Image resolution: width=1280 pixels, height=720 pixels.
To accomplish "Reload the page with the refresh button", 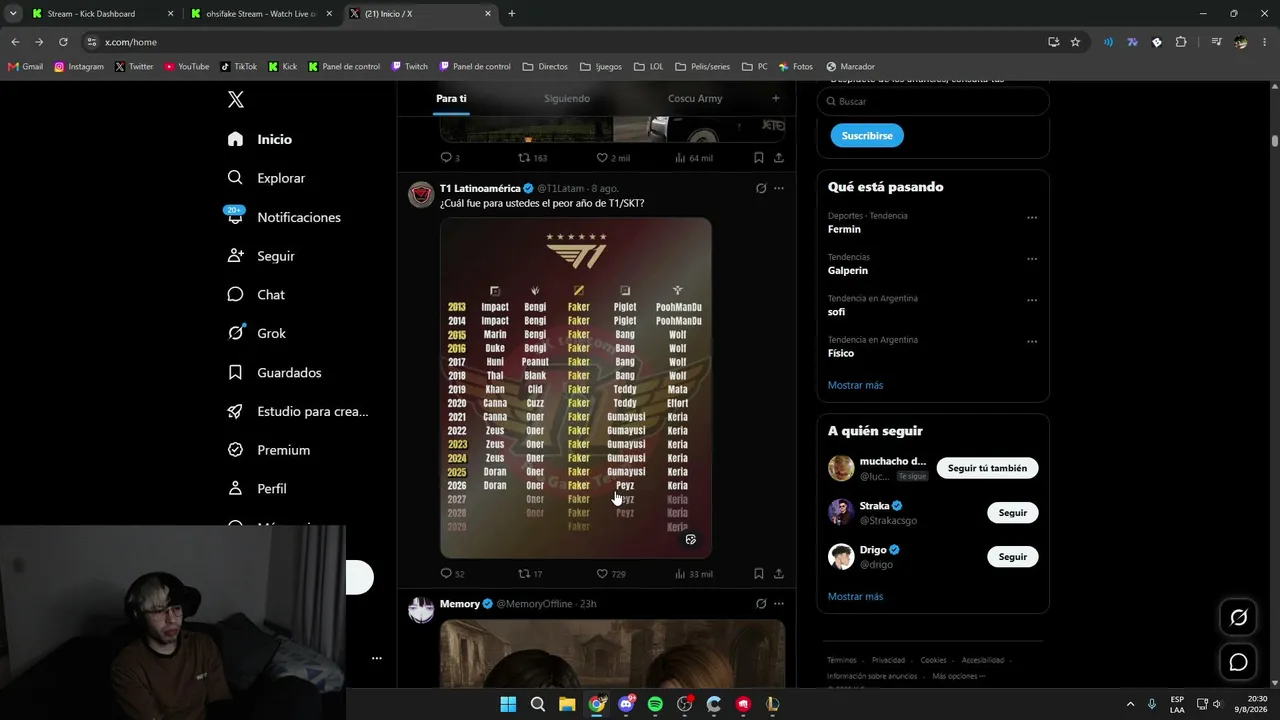I will coord(63,42).
